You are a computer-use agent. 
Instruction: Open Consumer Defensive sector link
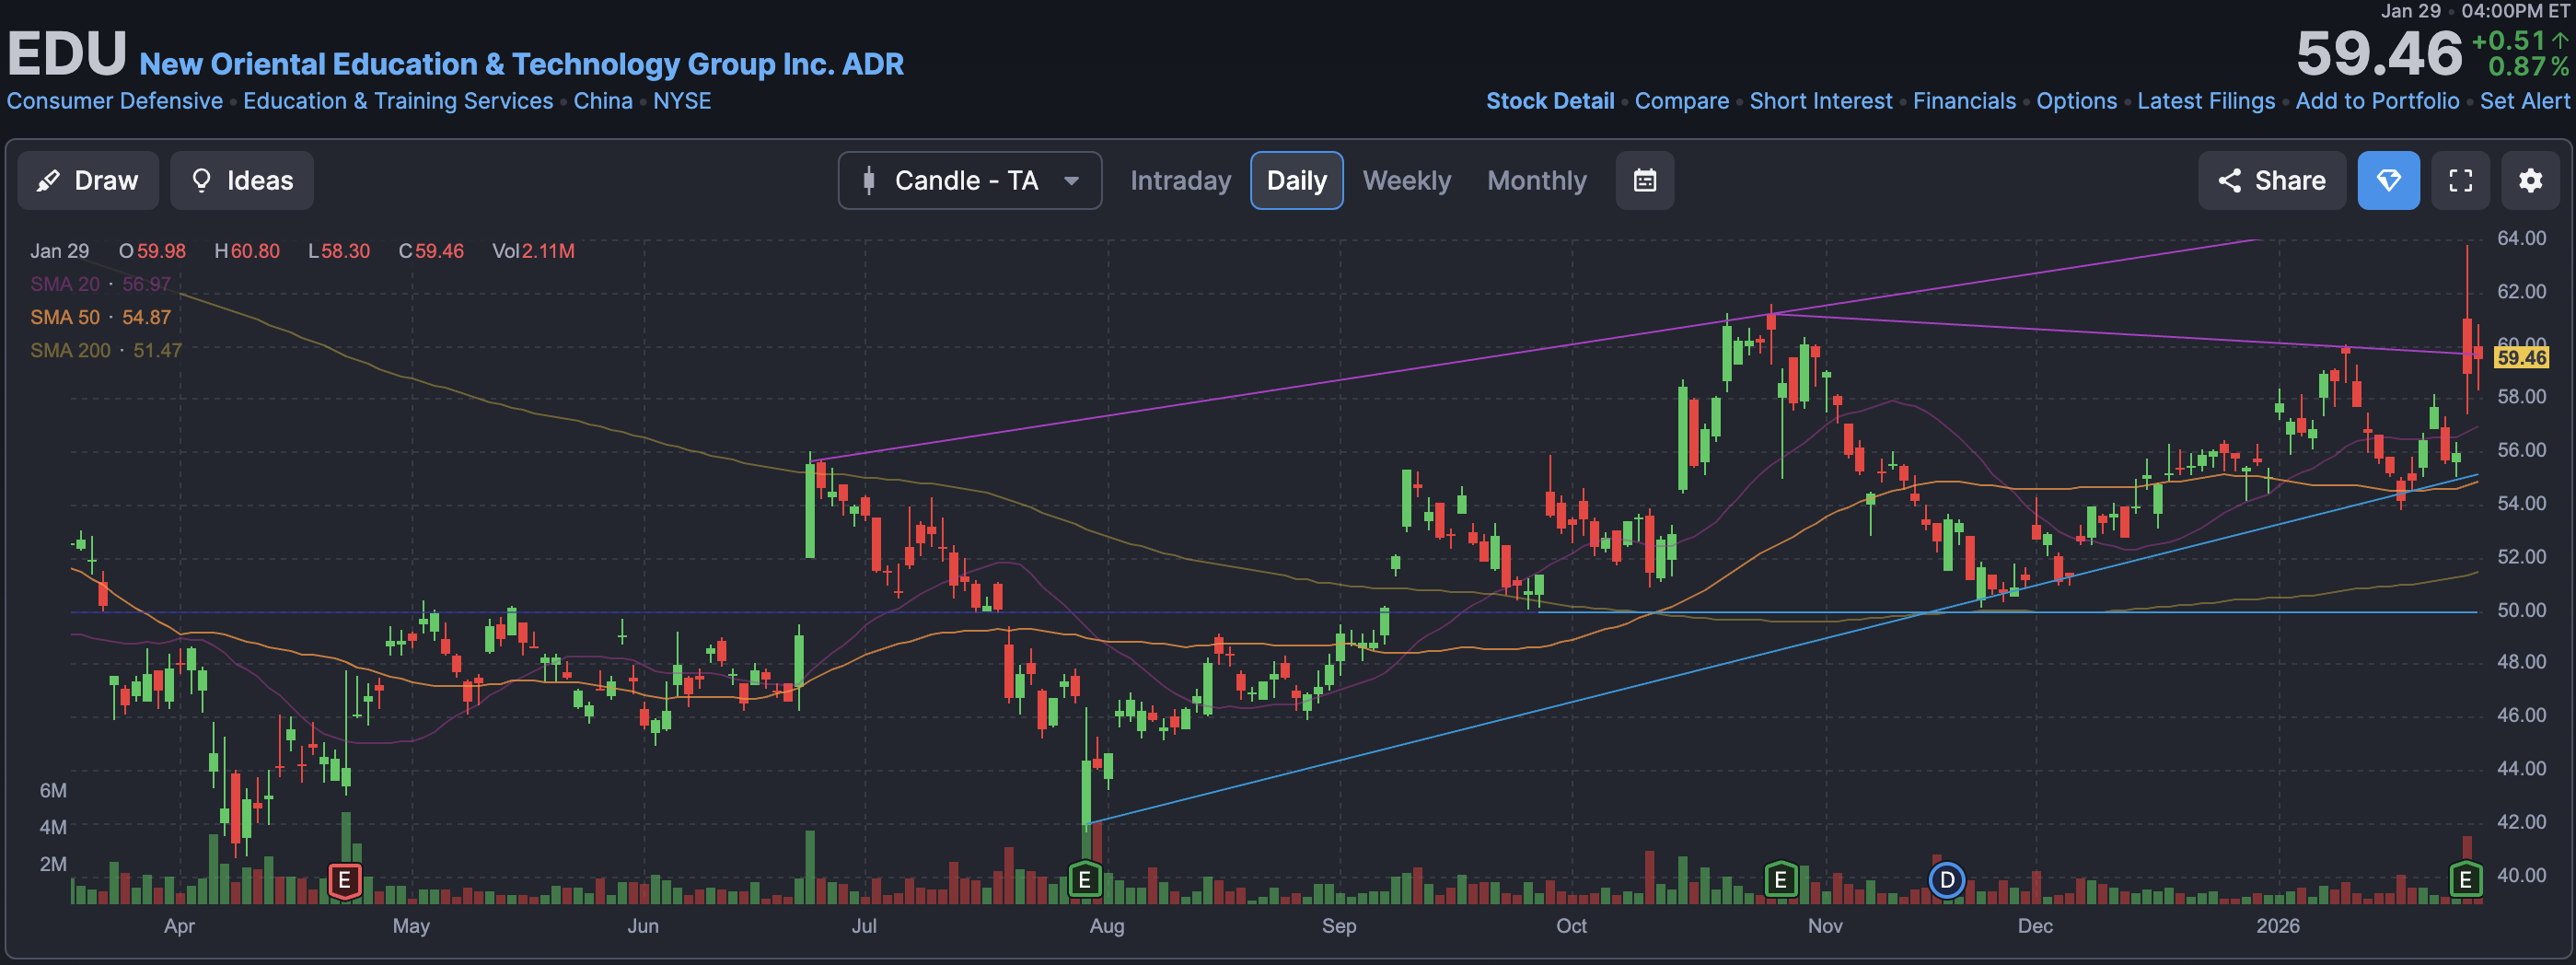[115, 101]
